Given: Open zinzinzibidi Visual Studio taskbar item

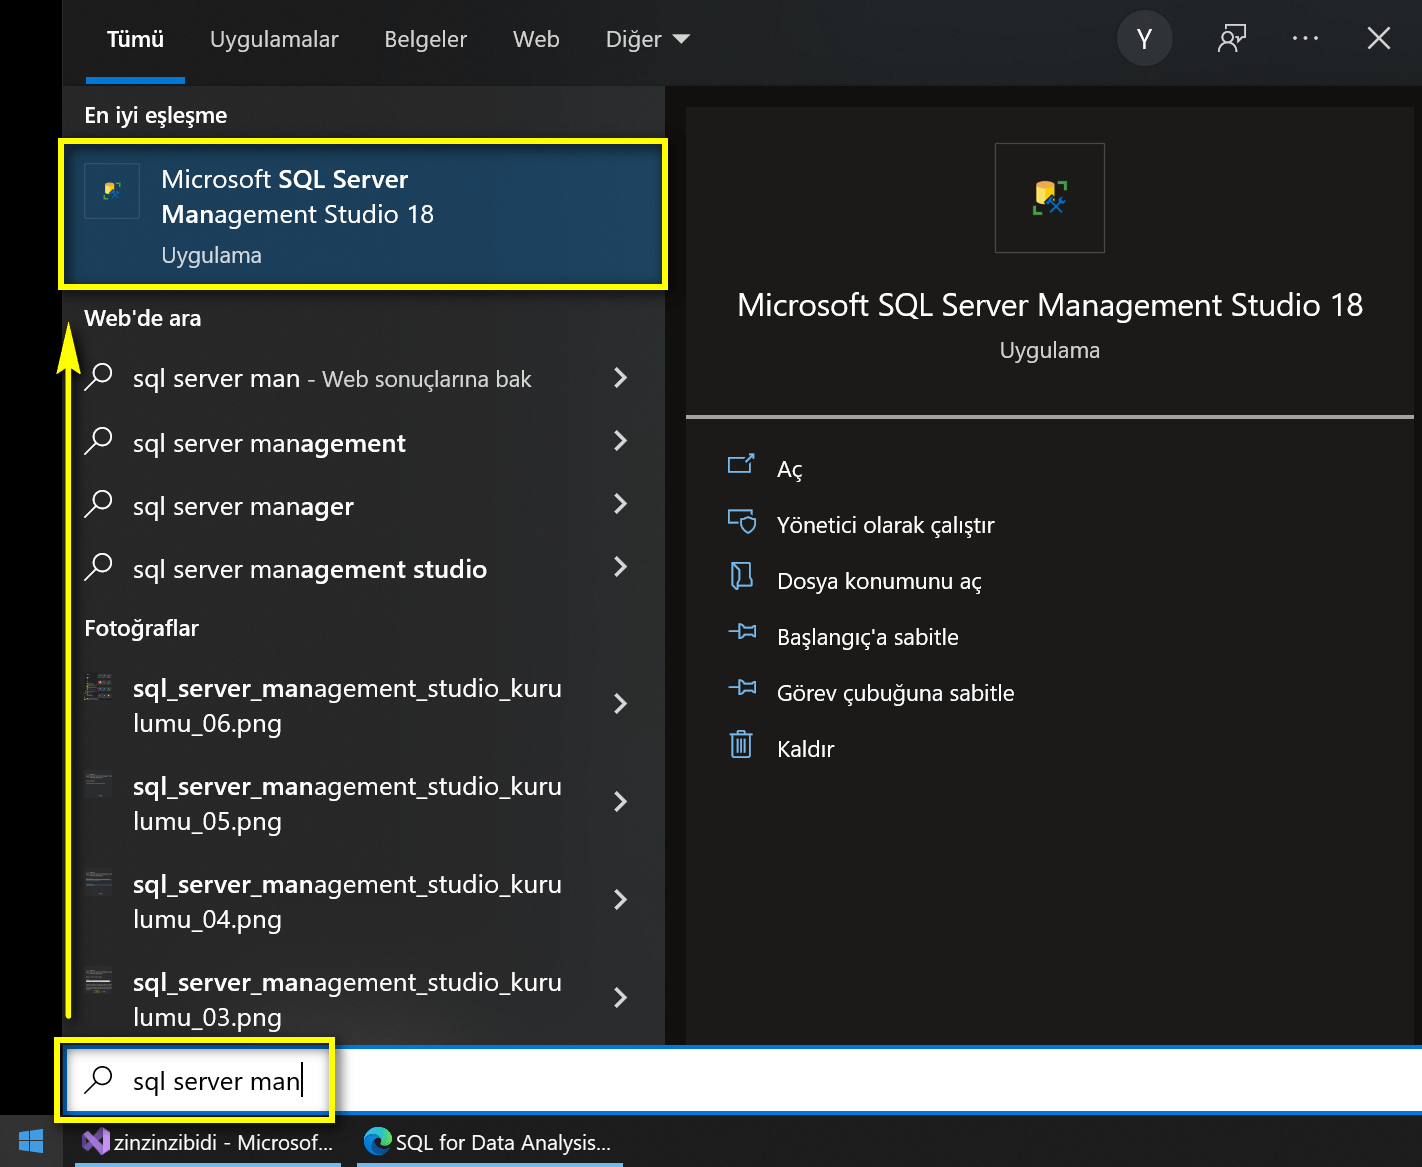Looking at the screenshot, I should click(208, 1142).
